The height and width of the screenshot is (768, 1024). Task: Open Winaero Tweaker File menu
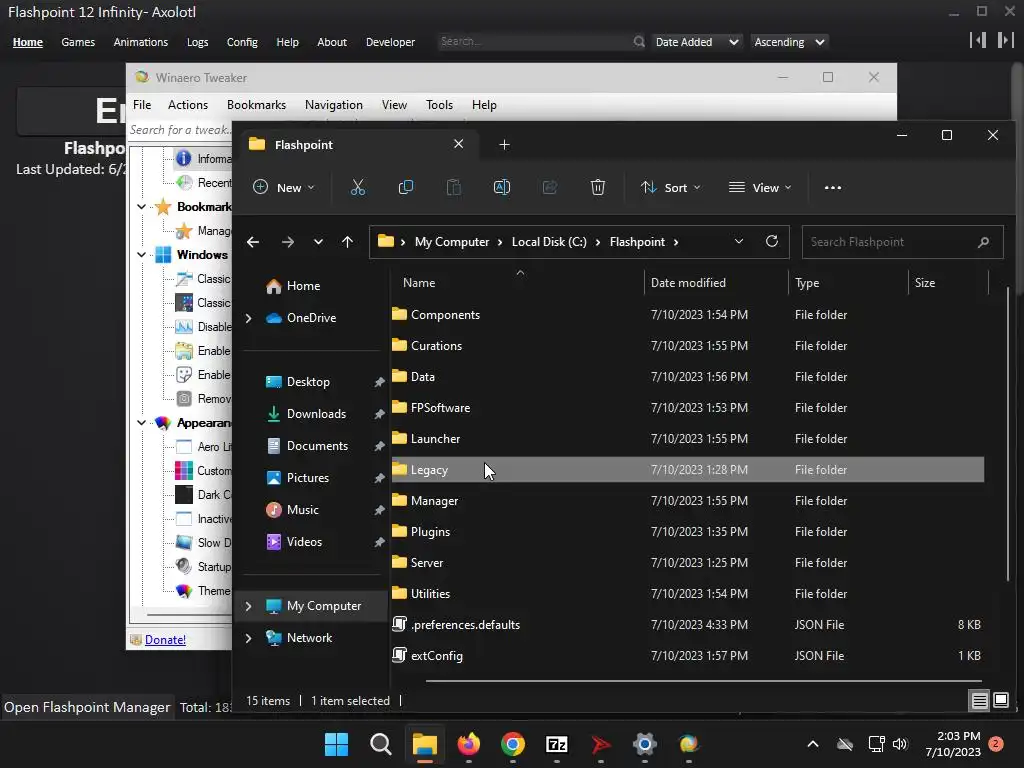coord(142,105)
